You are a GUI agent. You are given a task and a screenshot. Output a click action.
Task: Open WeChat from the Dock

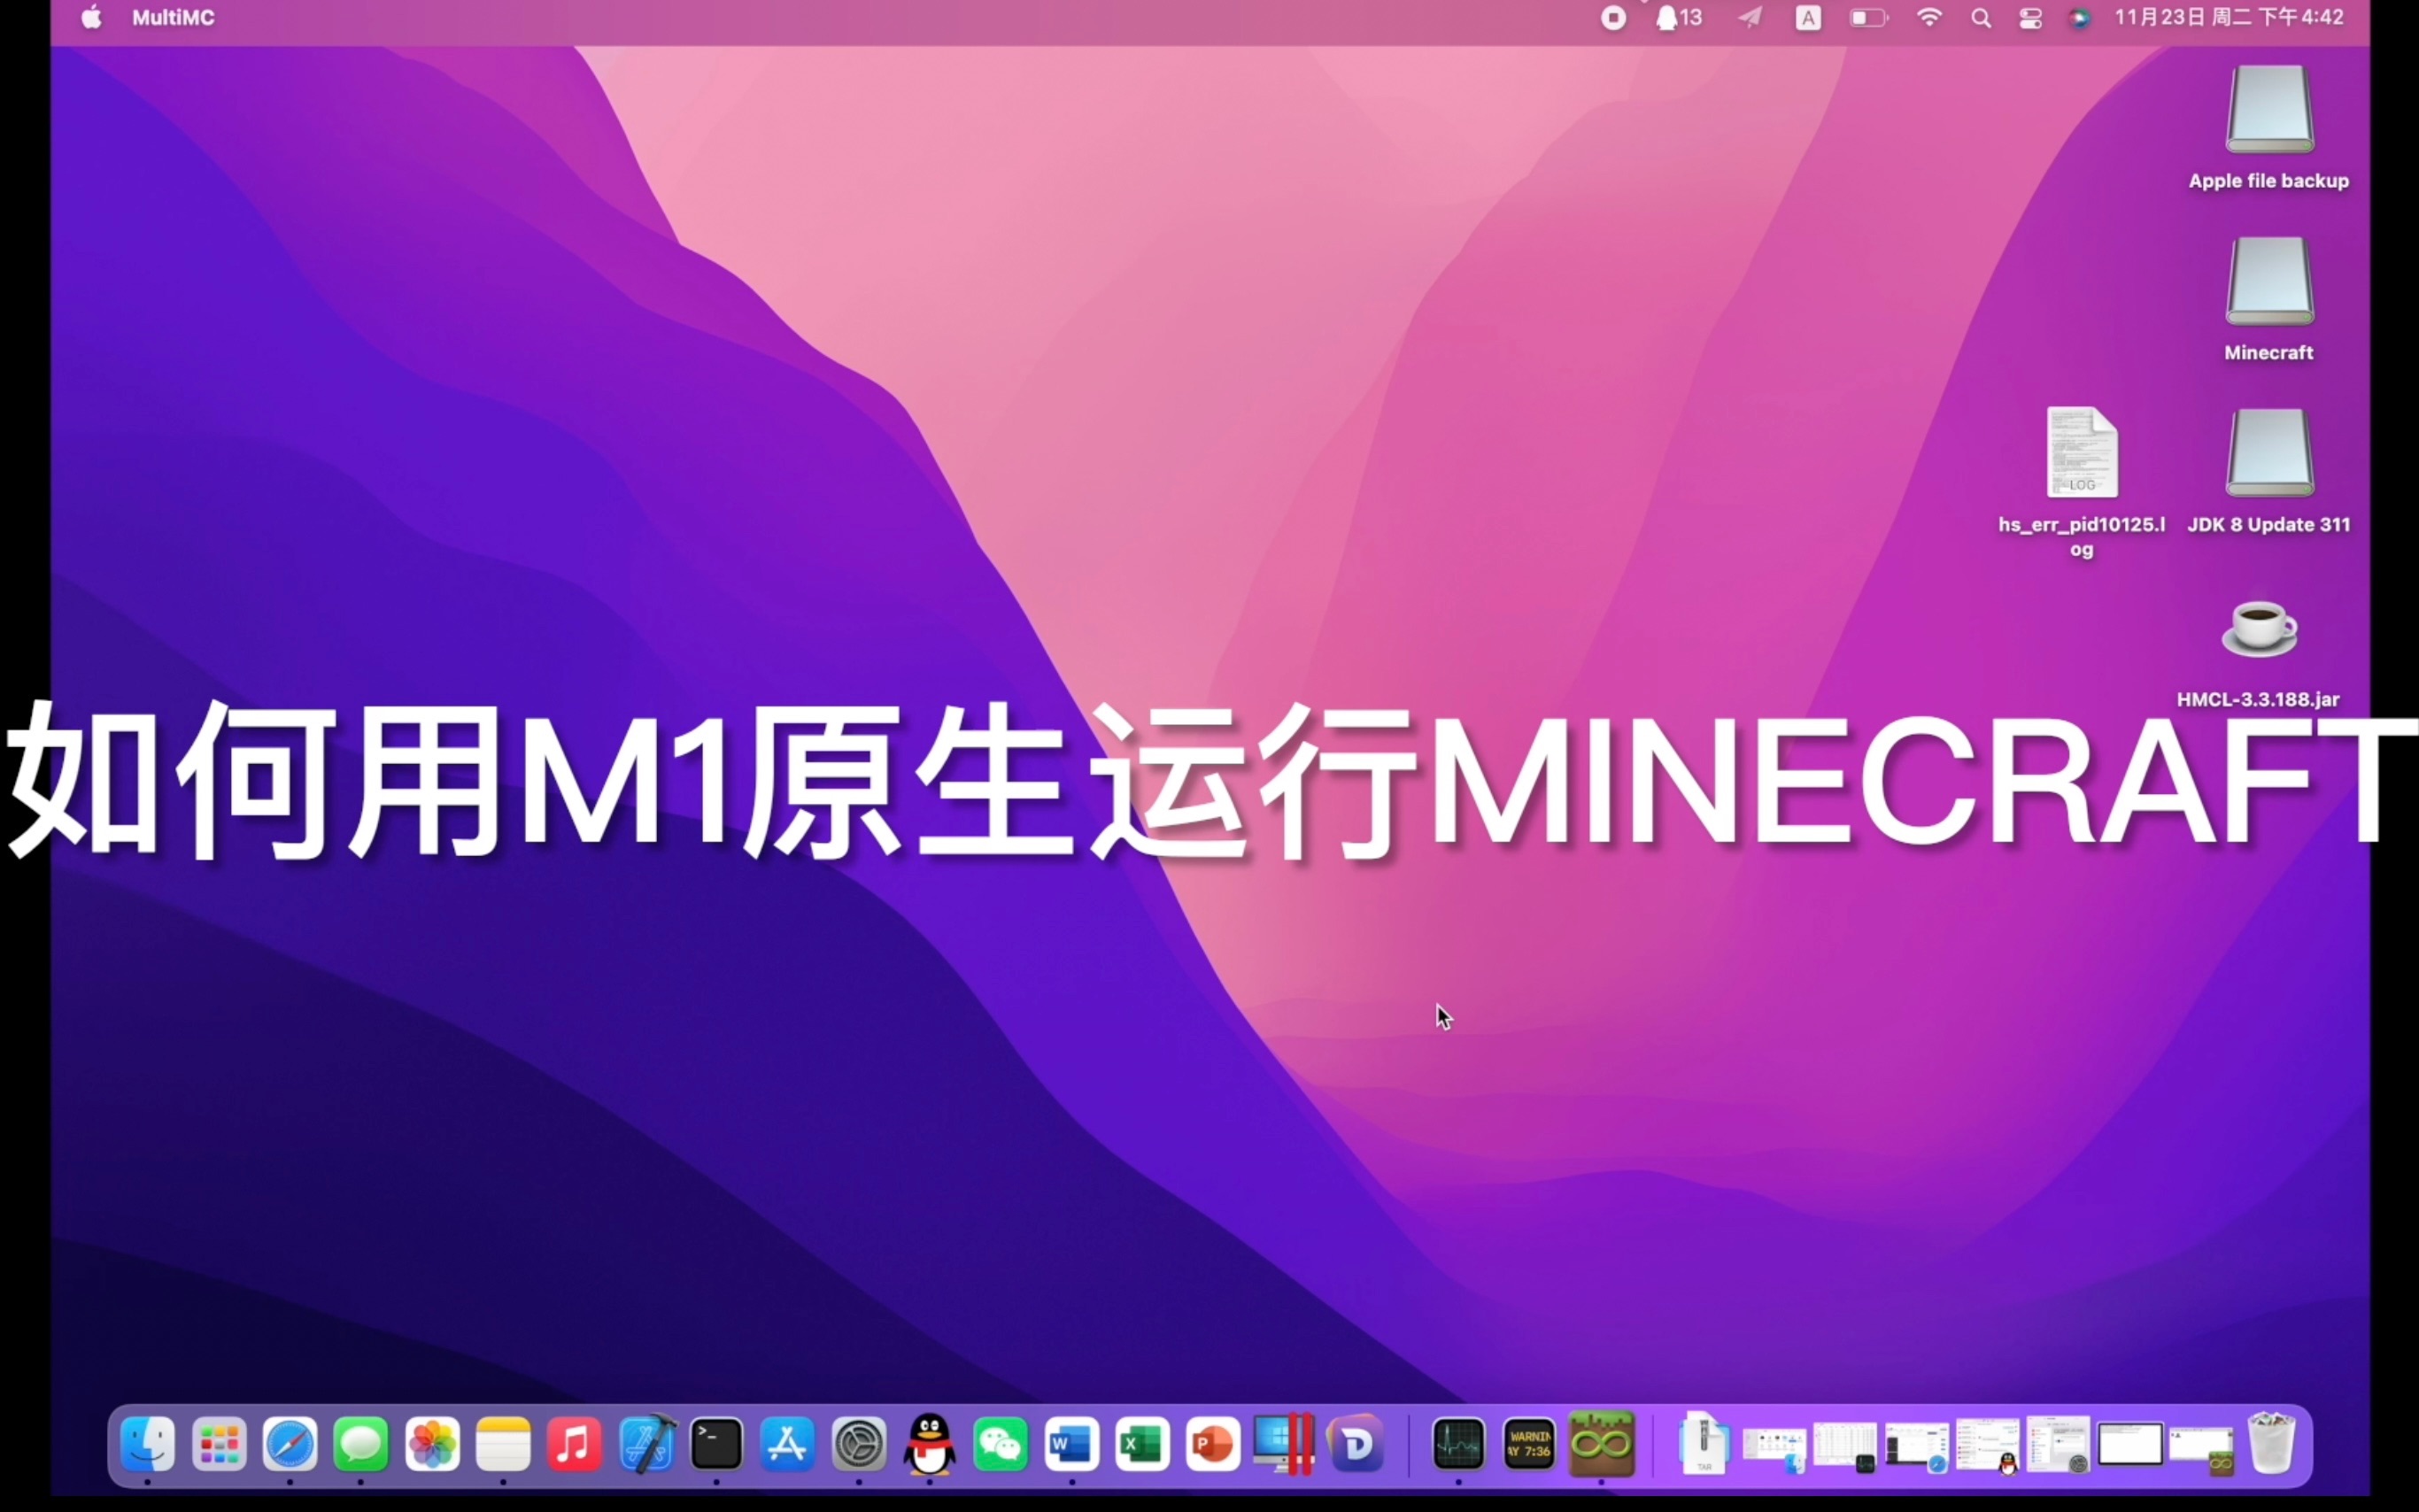tap(1000, 1444)
